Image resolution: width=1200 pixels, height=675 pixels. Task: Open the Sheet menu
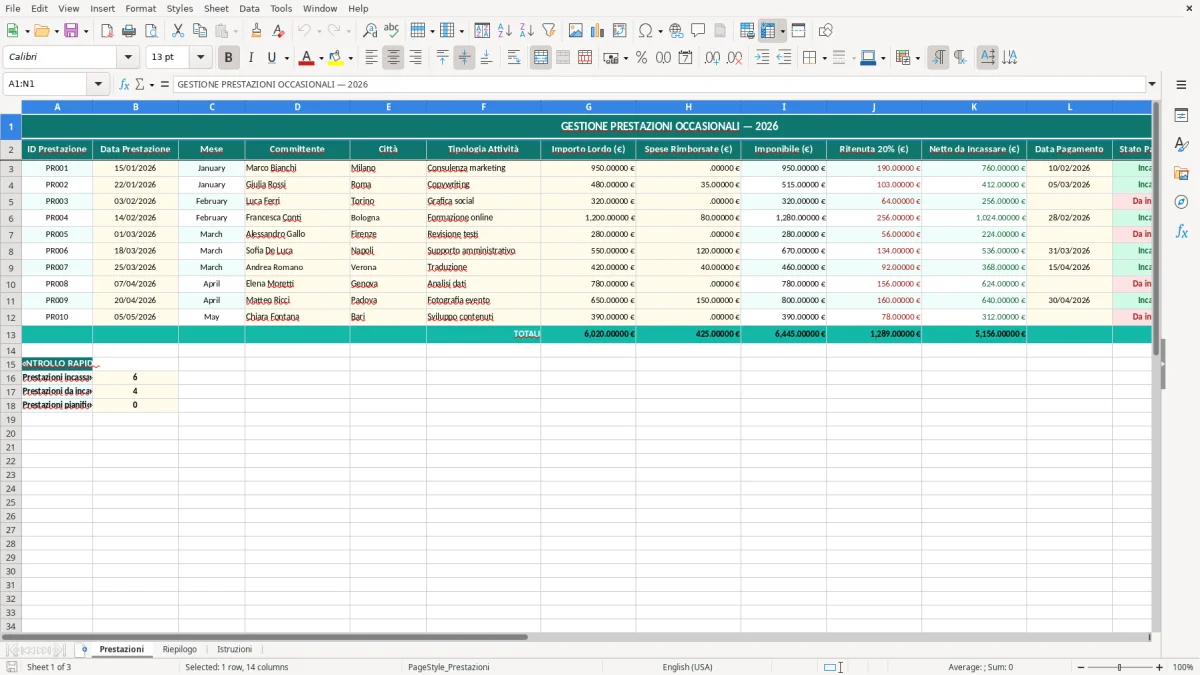(x=216, y=8)
